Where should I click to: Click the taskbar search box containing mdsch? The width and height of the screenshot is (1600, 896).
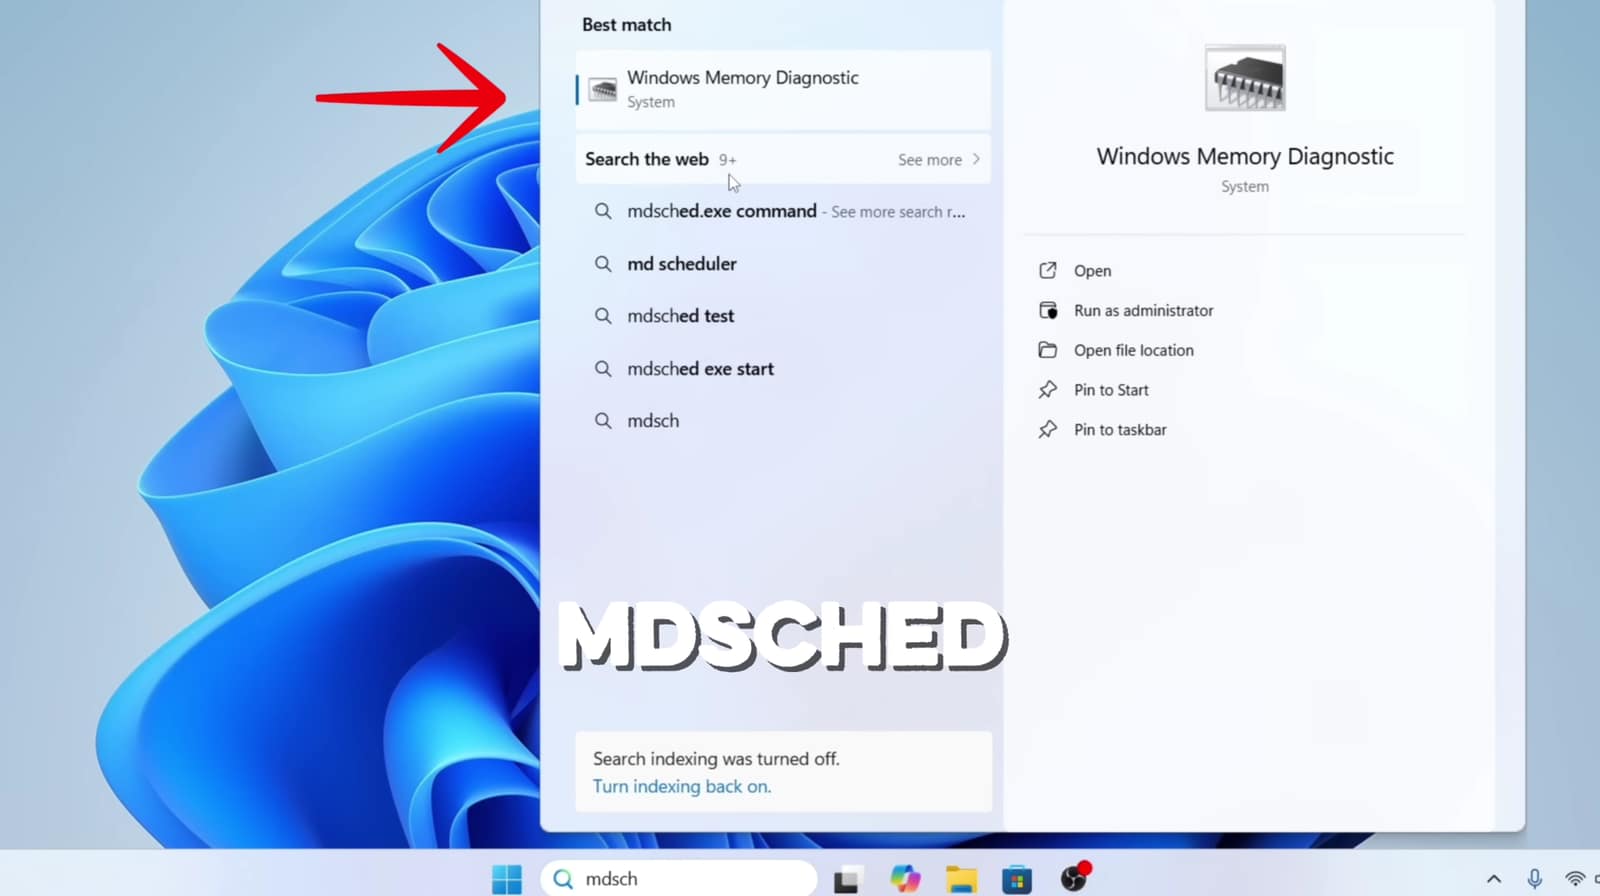click(x=679, y=879)
